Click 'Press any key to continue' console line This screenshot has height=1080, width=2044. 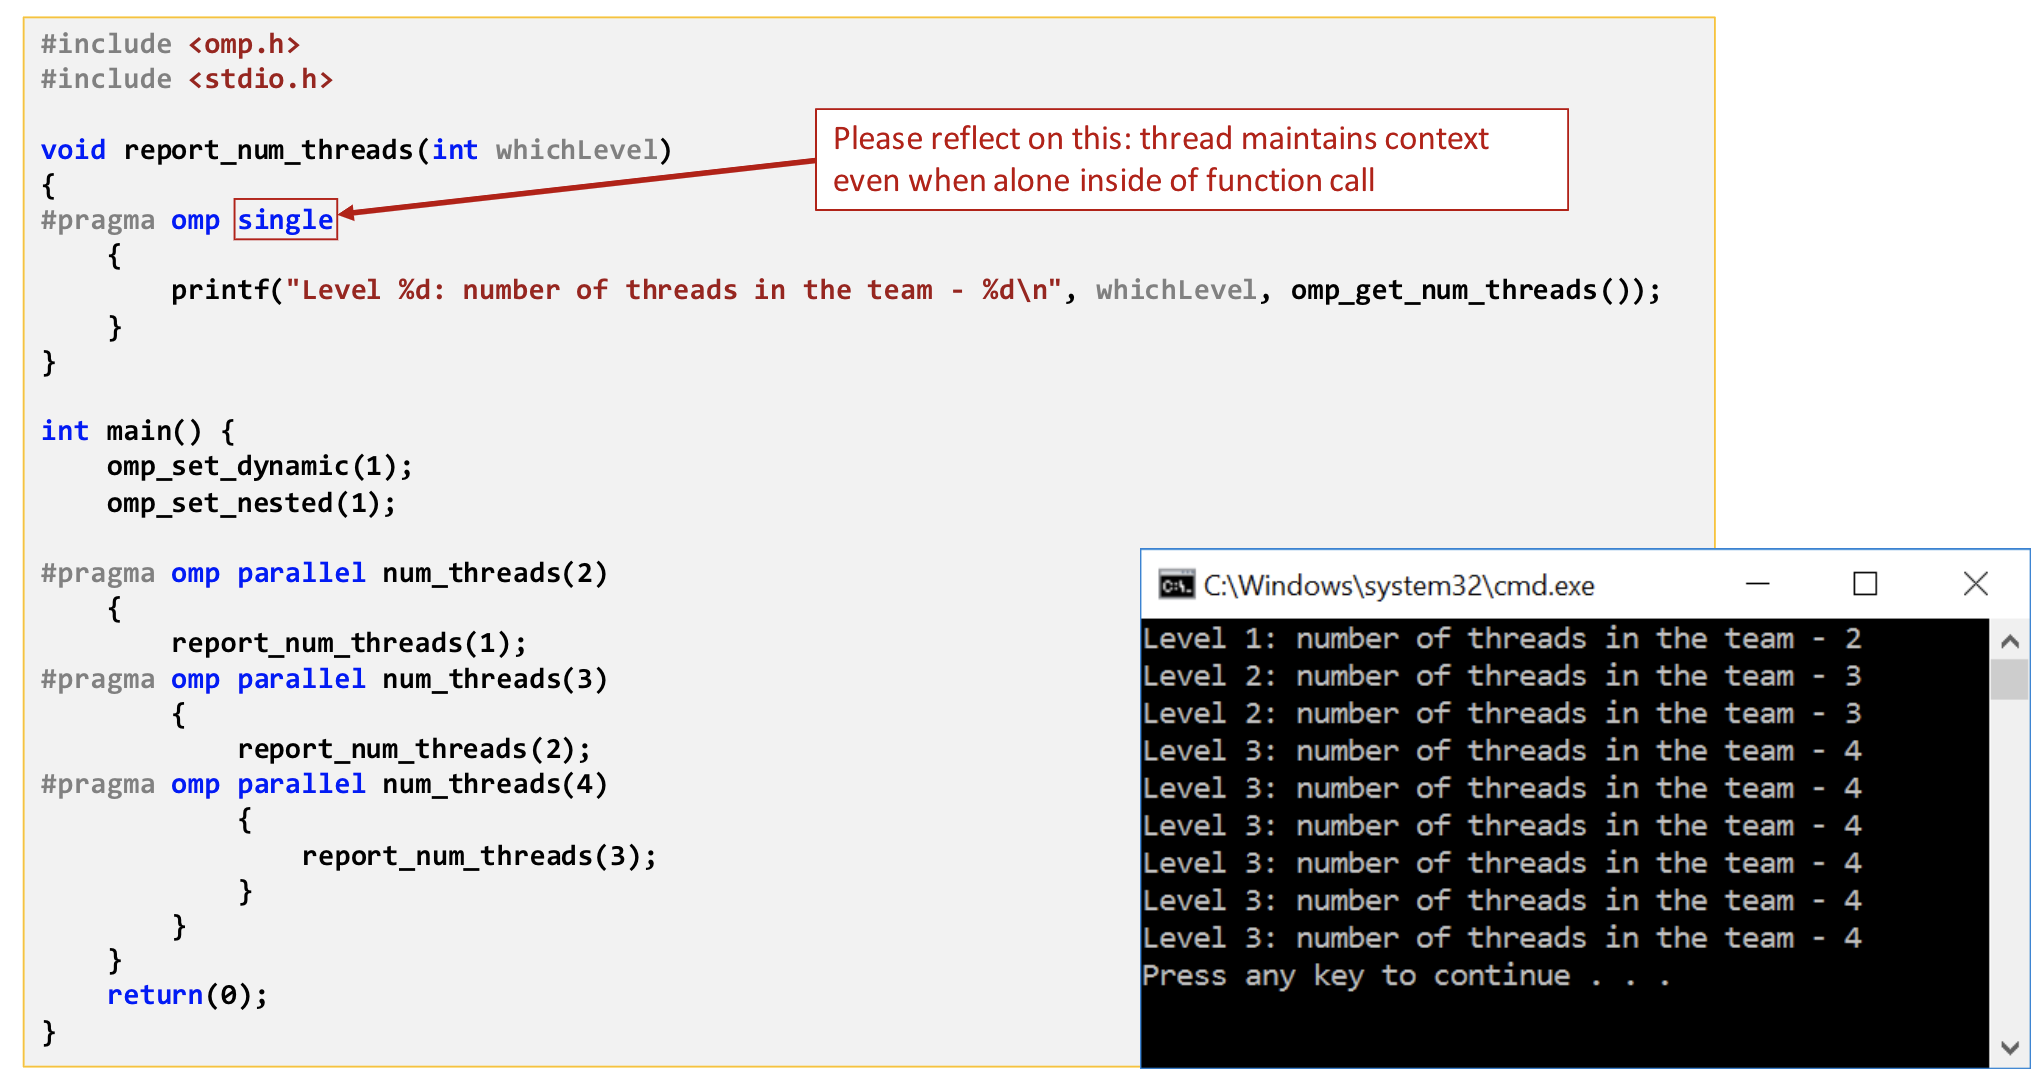(x=1406, y=976)
